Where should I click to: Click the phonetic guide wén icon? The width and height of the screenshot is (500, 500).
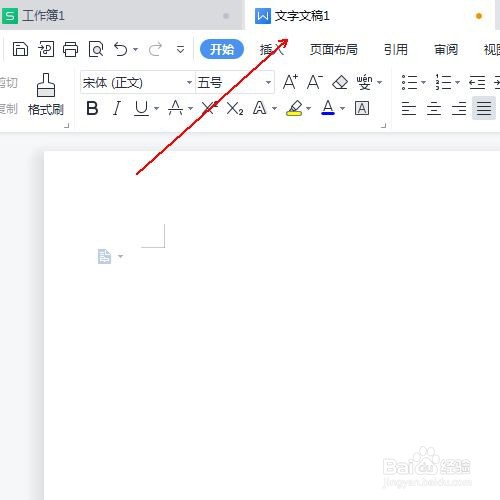pyautogui.click(x=364, y=82)
